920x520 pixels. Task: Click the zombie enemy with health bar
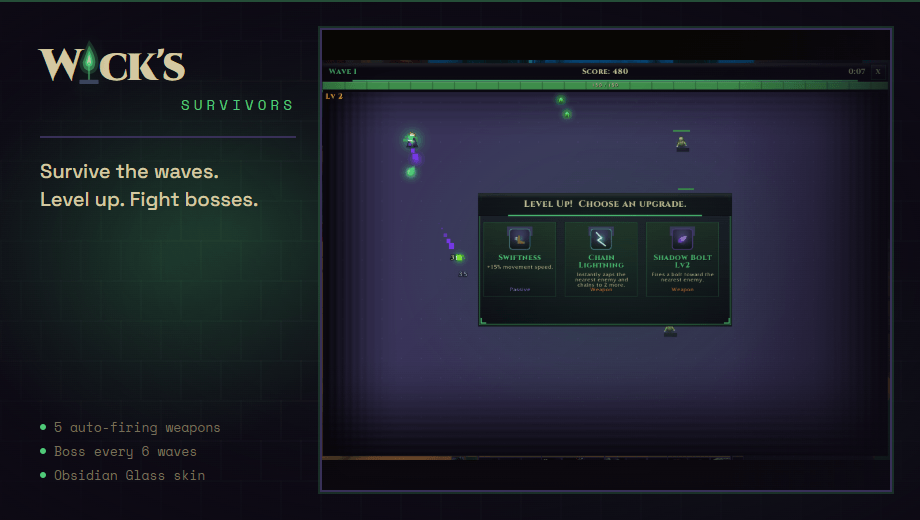tap(681, 143)
